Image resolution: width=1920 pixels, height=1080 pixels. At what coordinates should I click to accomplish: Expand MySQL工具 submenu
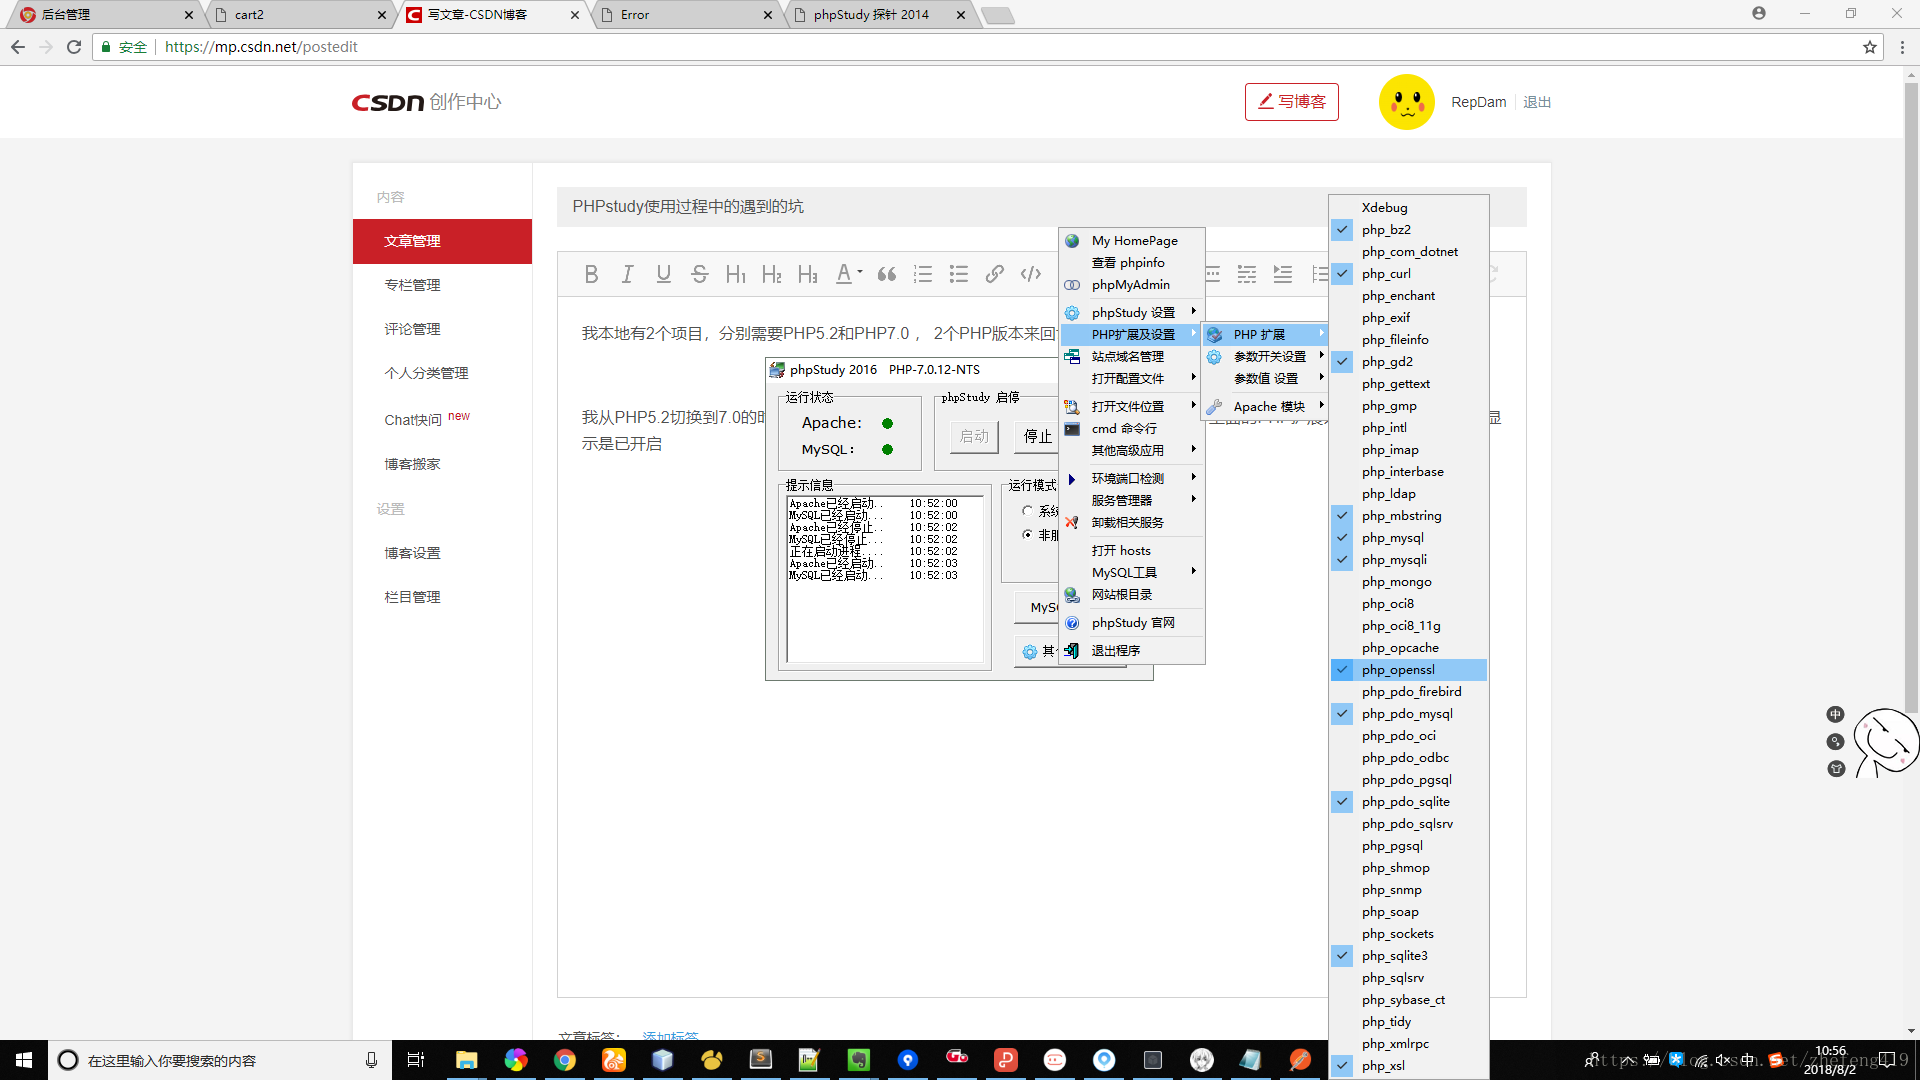1131,572
